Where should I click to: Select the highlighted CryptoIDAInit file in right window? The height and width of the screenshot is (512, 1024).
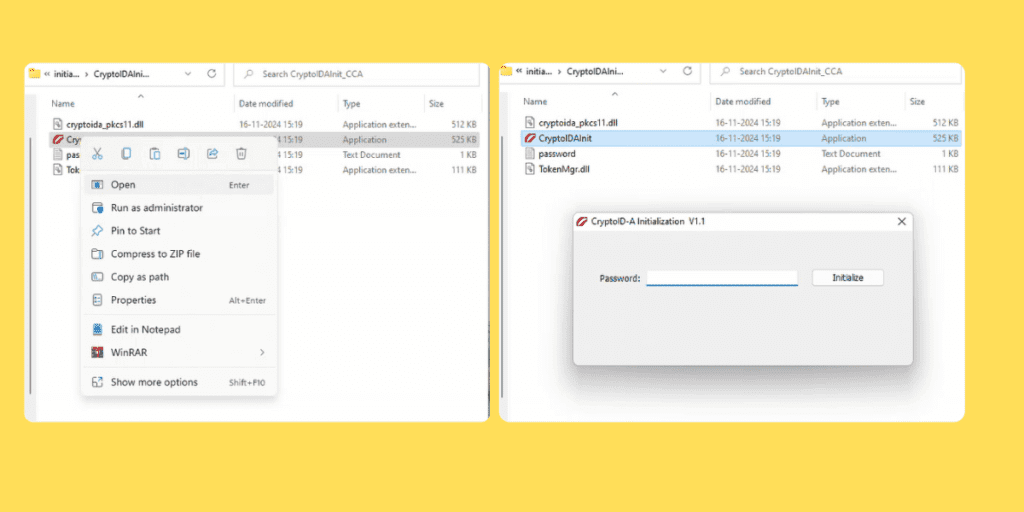[x=565, y=138]
